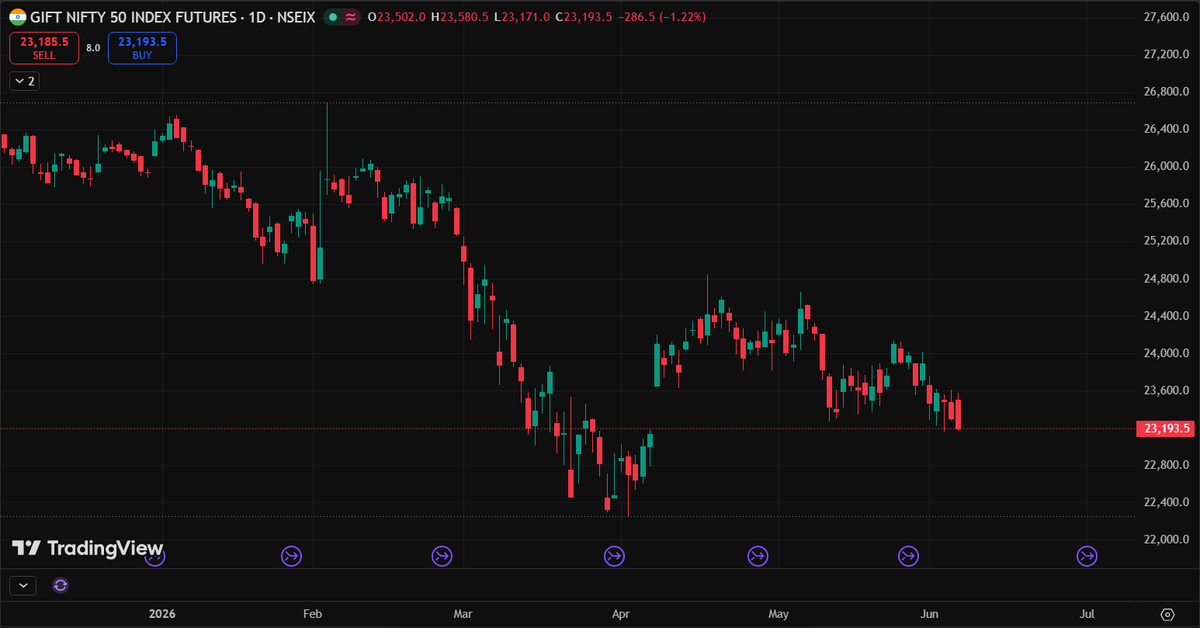Viewport: 1200px width, 628px height.
Task: Click the May label on time axis
Action: pos(779,613)
